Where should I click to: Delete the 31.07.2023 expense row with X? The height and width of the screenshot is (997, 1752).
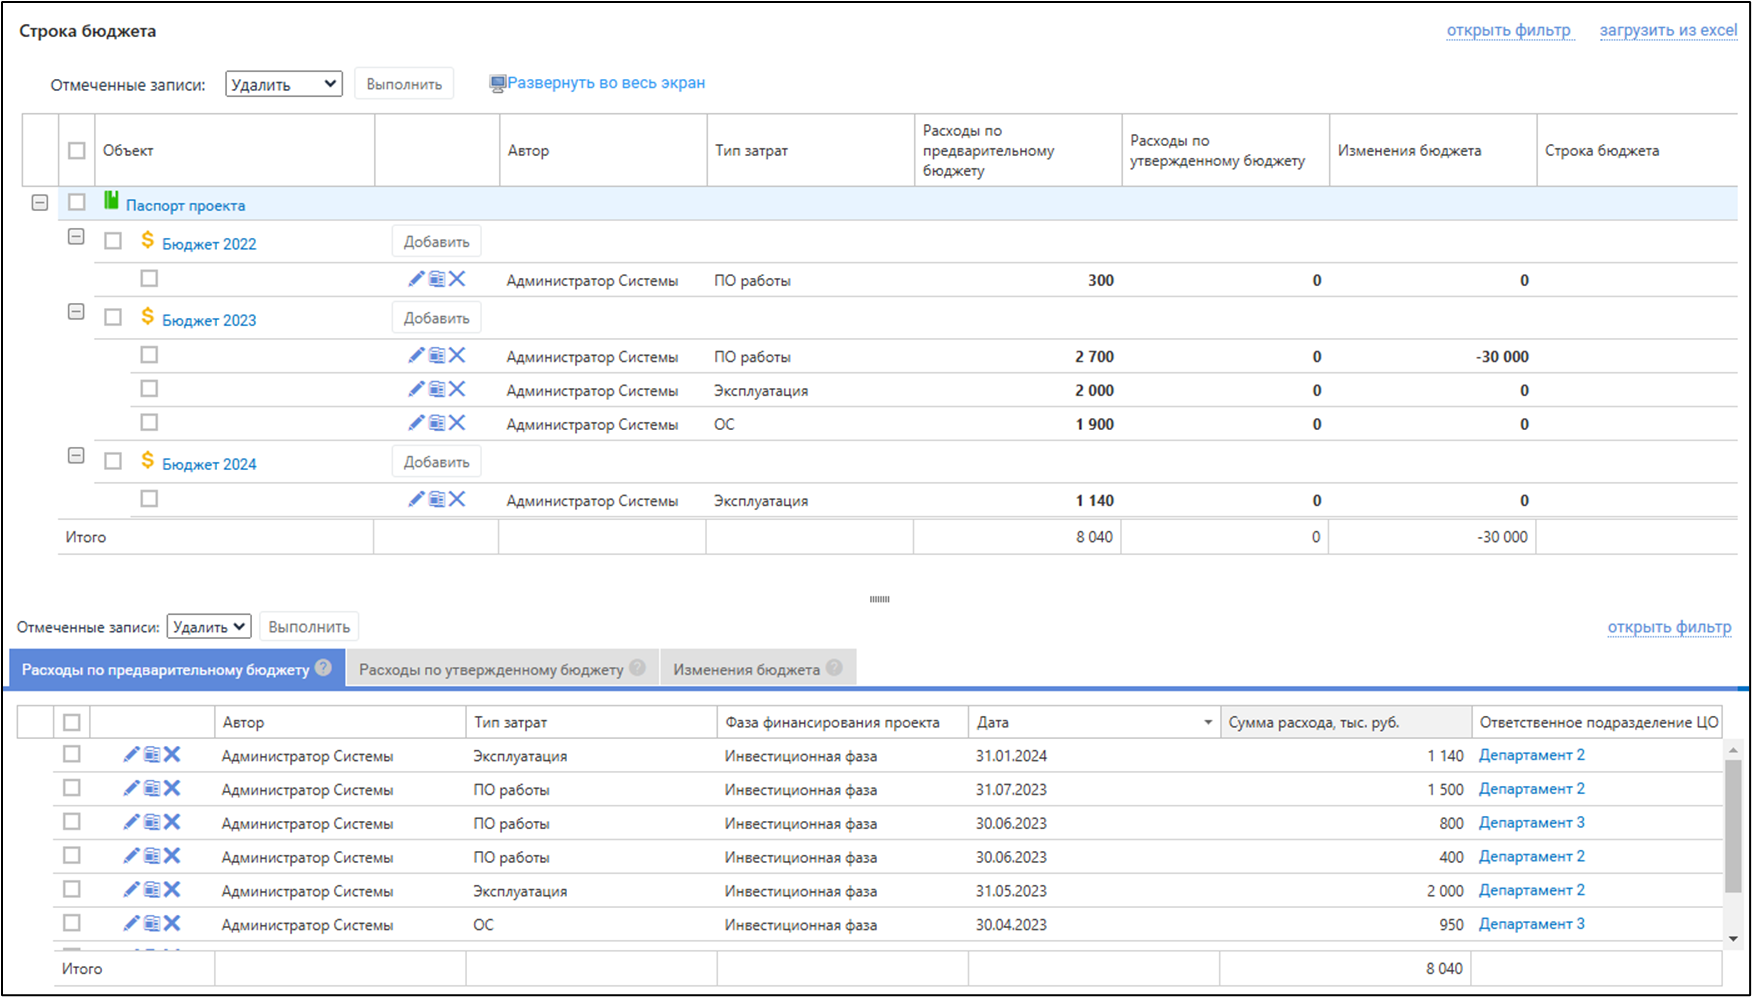pyautogui.click(x=172, y=789)
